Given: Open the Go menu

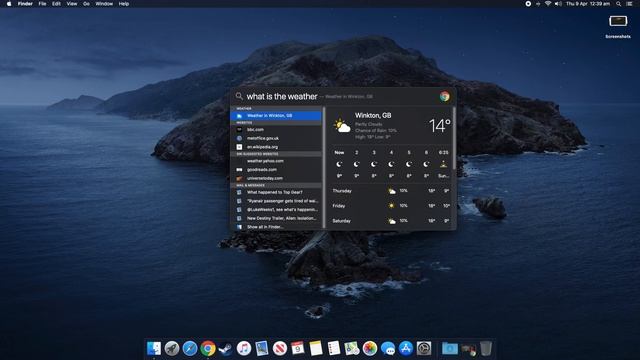Looking at the screenshot, I should coord(86,4).
